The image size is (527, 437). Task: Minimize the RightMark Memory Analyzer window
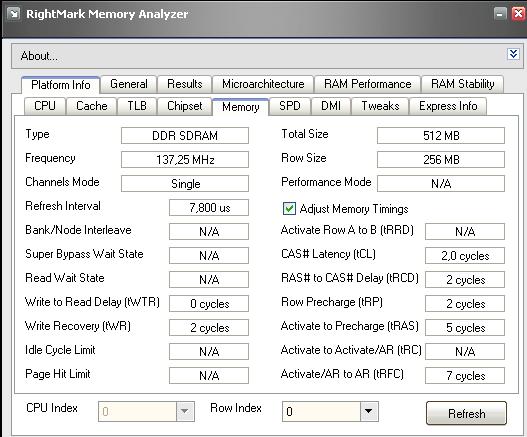[500, 14]
